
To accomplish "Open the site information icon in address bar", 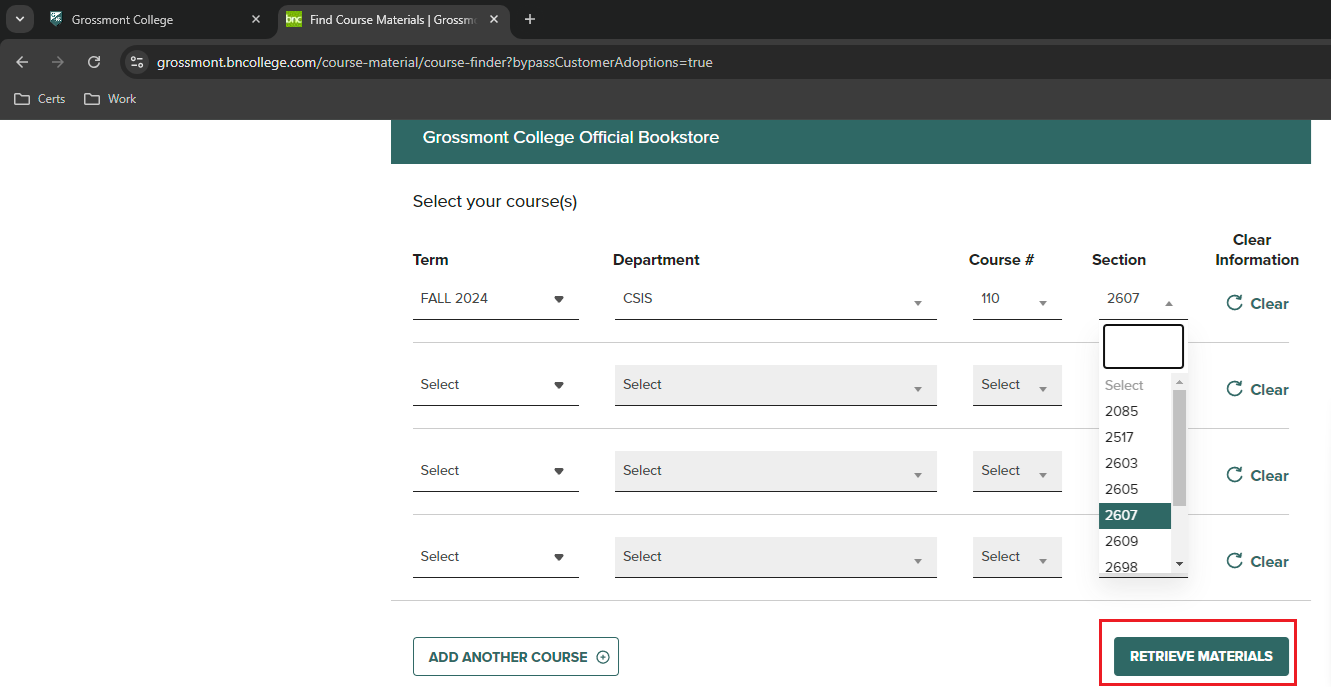I will [x=138, y=62].
